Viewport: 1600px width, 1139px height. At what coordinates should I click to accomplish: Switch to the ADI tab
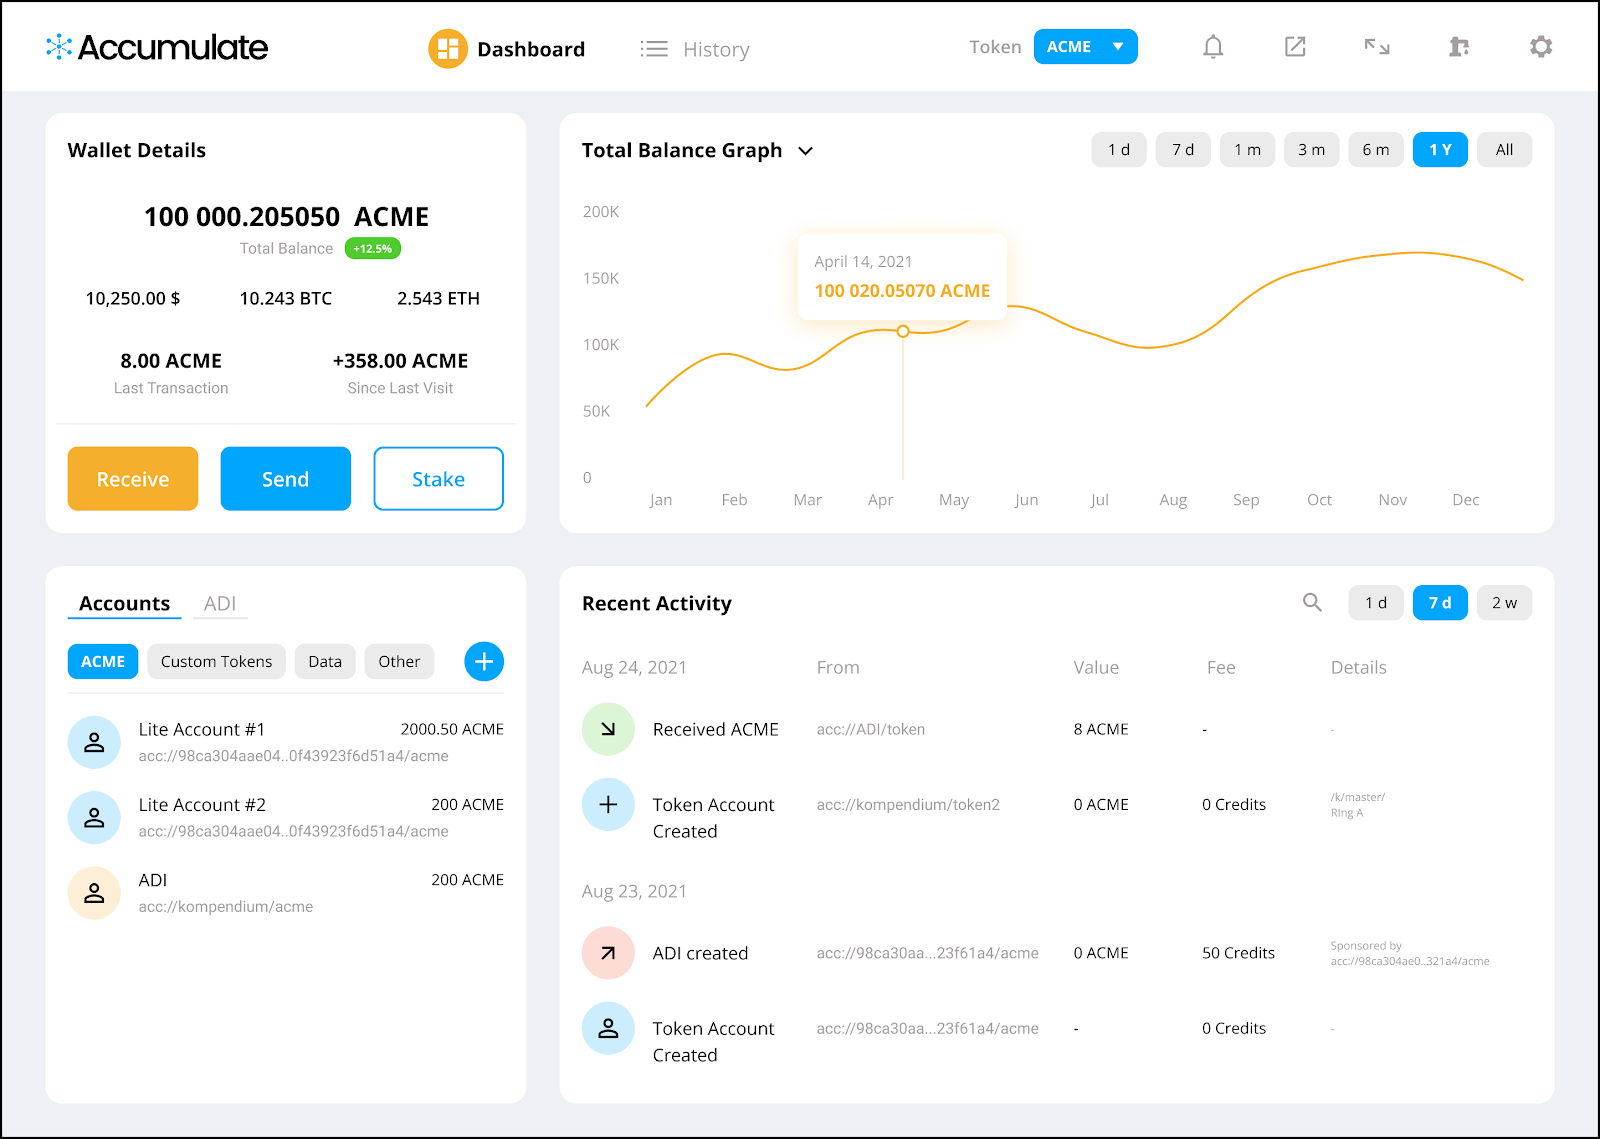[x=220, y=603]
